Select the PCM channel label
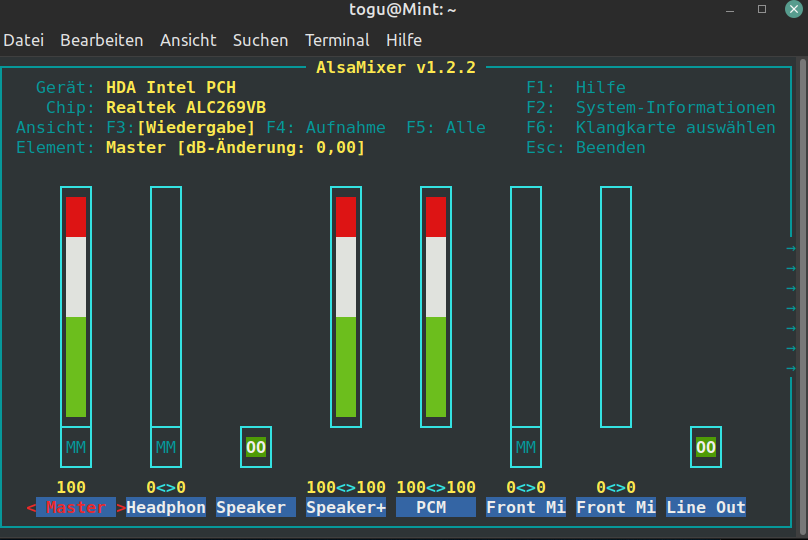The image size is (808, 540). [x=436, y=508]
